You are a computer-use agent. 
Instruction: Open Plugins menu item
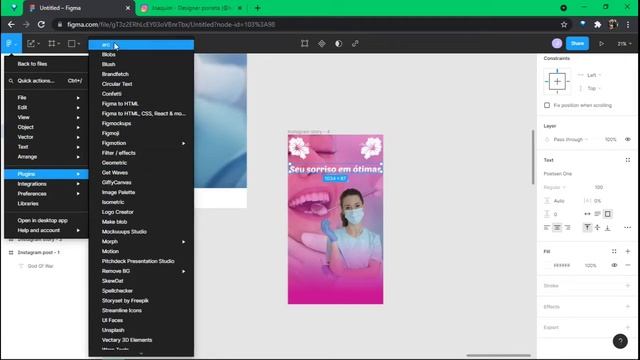point(46,174)
